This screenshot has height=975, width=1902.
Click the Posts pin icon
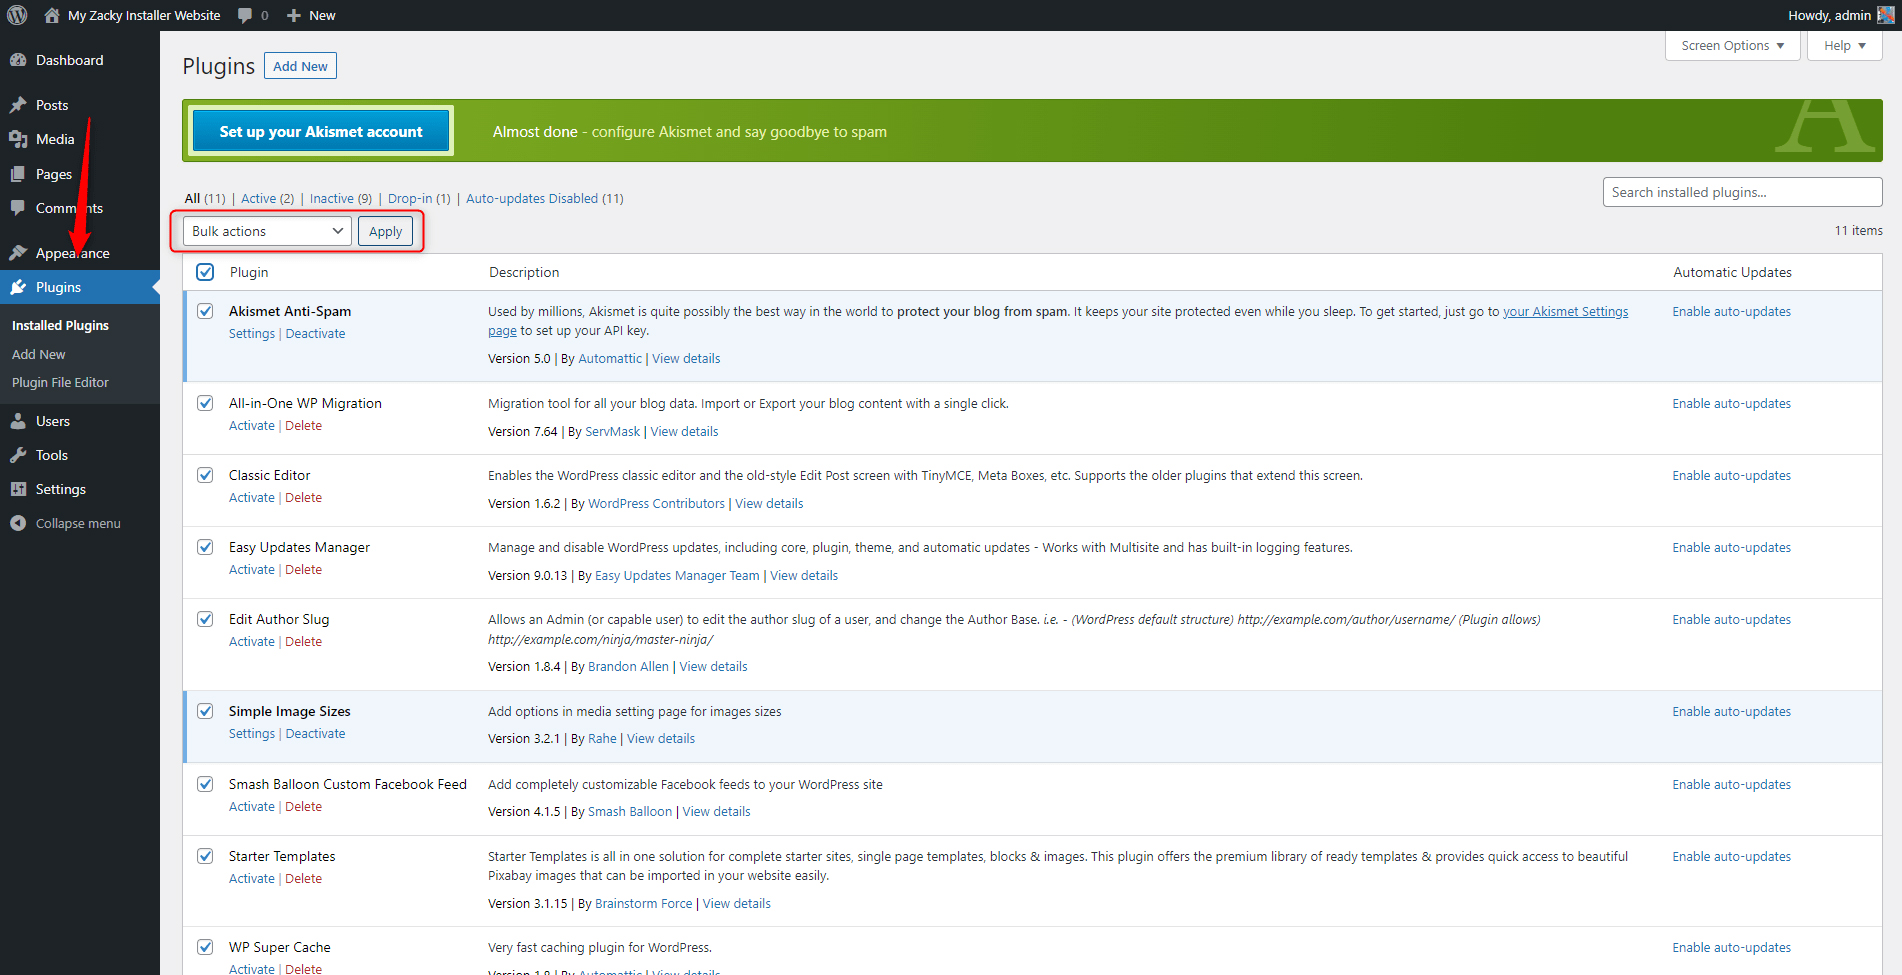tap(18, 105)
